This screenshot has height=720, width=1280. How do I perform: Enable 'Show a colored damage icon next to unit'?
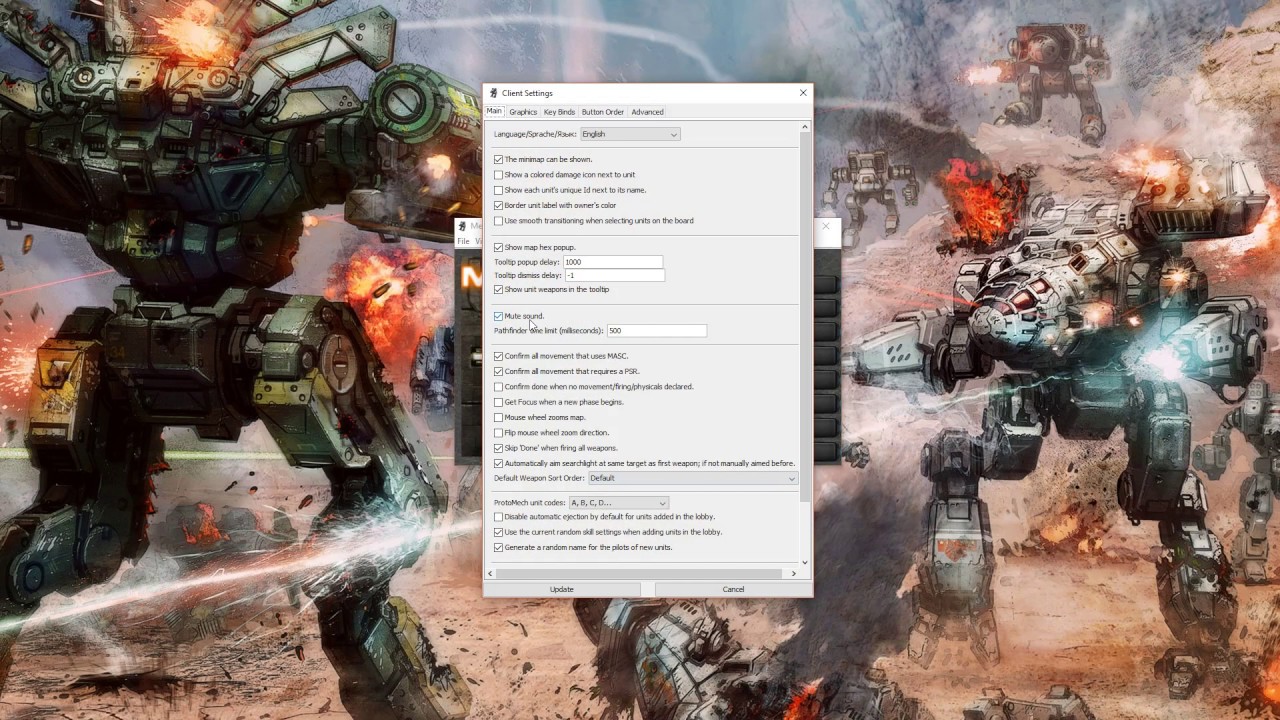click(499, 175)
